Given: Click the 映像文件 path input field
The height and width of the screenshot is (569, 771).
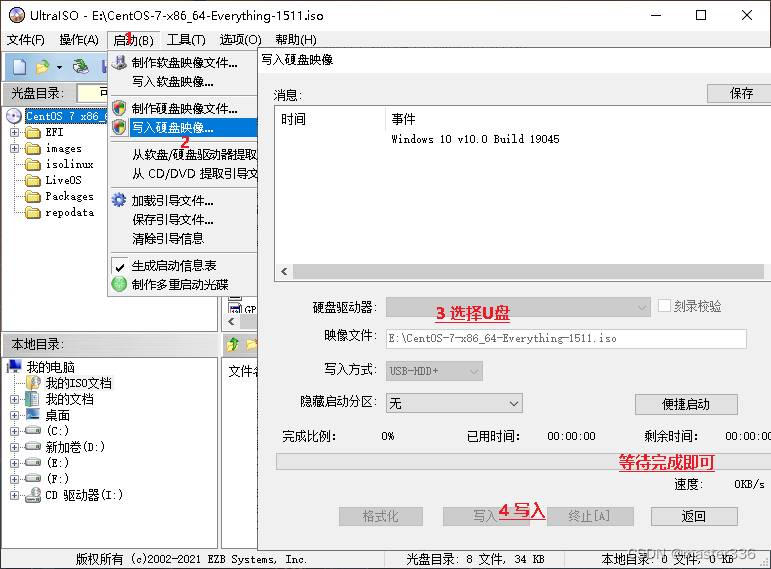Looking at the screenshot, I should coord(566,338).
